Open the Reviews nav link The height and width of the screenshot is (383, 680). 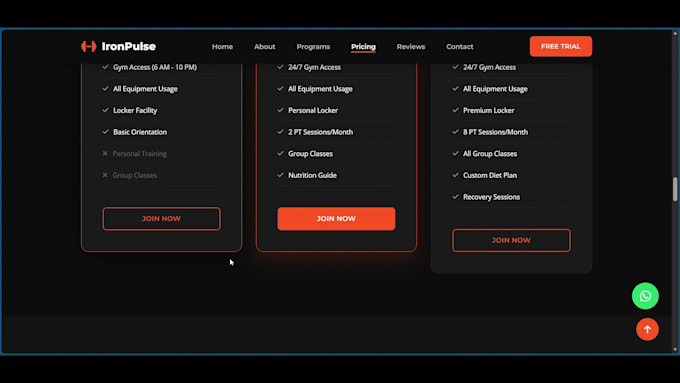click(x=411, y=46)
